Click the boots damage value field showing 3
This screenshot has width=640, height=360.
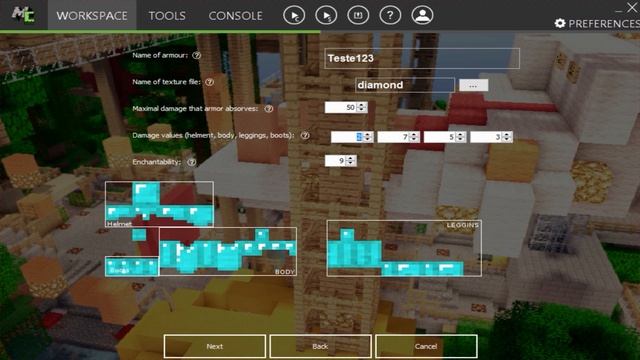[486, 137]
